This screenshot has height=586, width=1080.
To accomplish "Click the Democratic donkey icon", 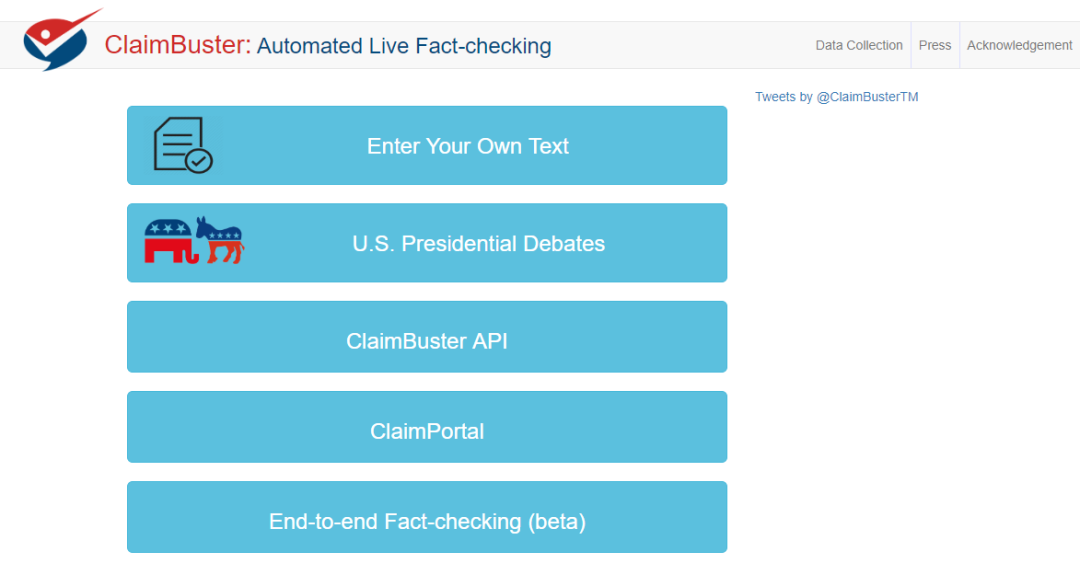I will pos(220,240).
